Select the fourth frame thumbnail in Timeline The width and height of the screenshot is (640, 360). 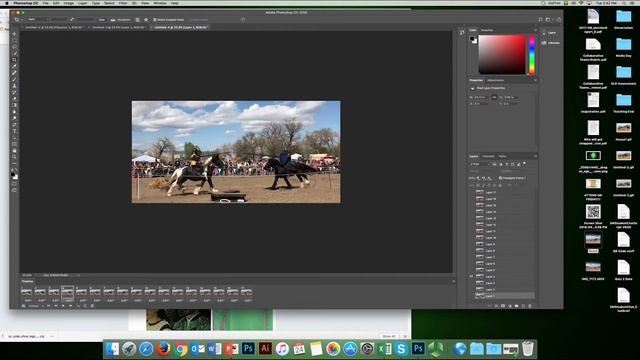tap(68, 291)
